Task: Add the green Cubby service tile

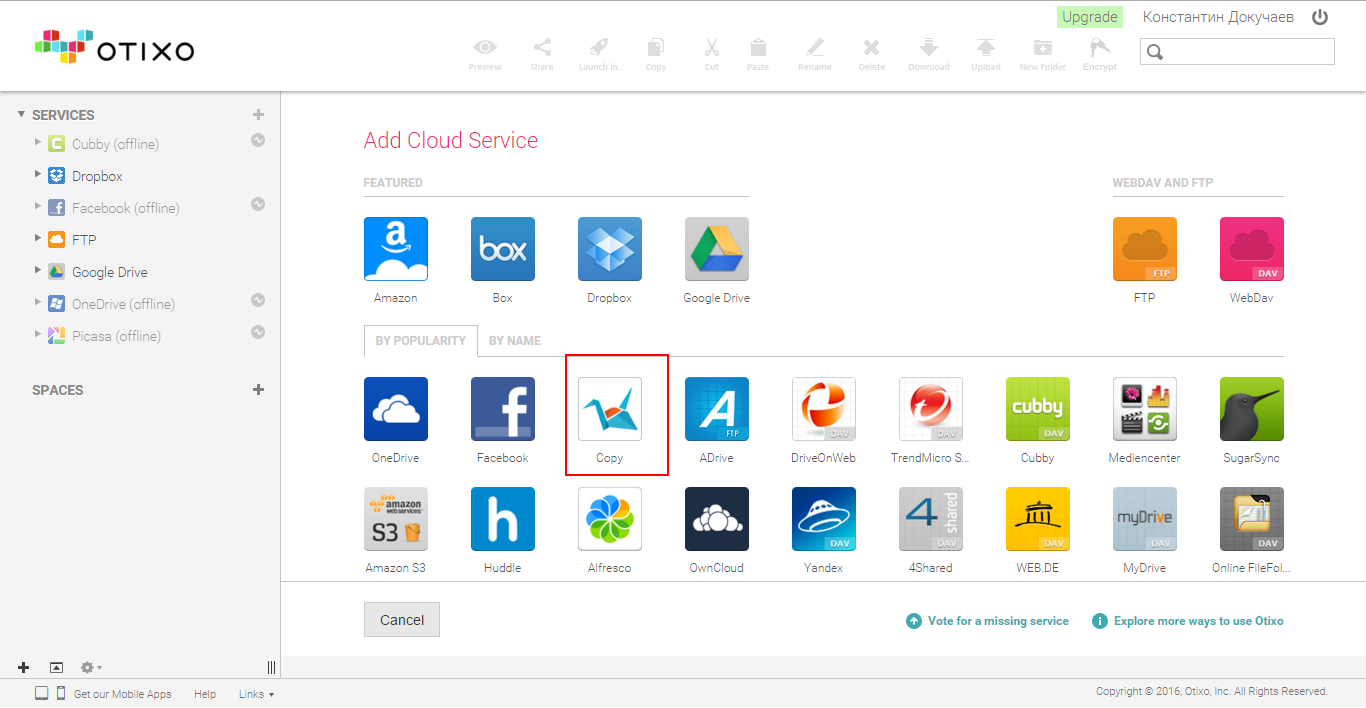Action: pos(1038,409)
